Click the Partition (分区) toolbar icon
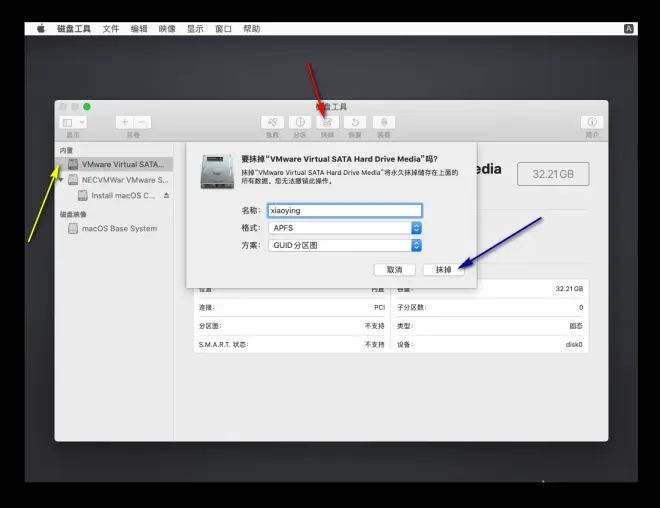The image size is (660, 508). (x=300, y=122)
